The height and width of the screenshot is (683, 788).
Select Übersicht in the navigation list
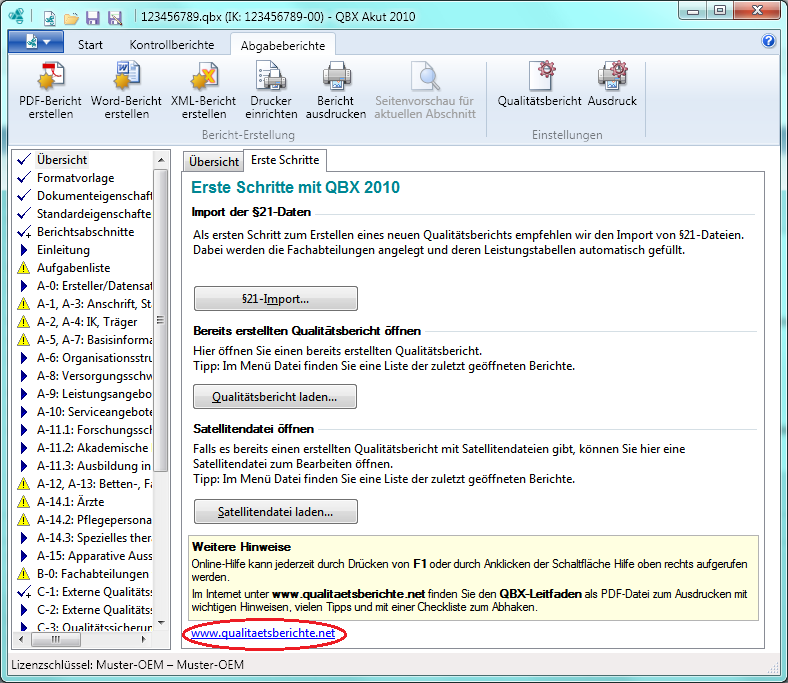pos(62,160)
